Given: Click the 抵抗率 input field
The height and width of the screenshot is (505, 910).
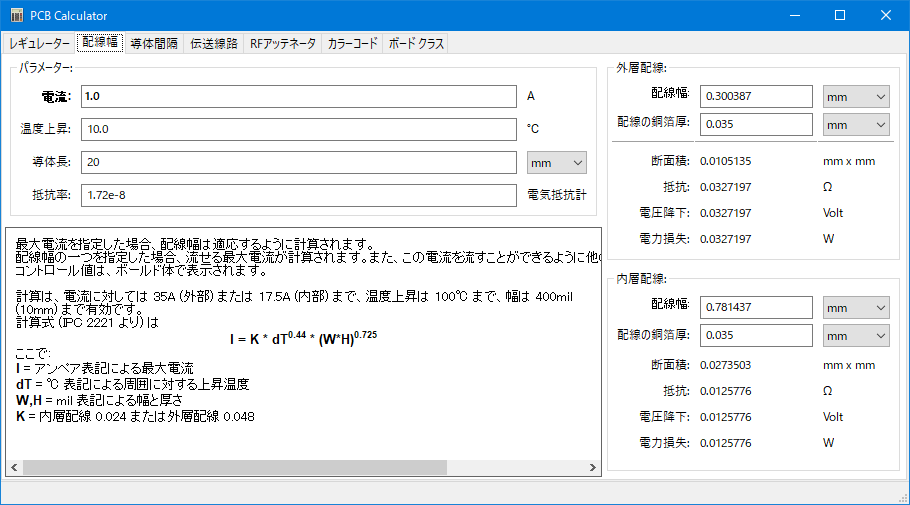Looking at the screenshot, I should 298,195.
